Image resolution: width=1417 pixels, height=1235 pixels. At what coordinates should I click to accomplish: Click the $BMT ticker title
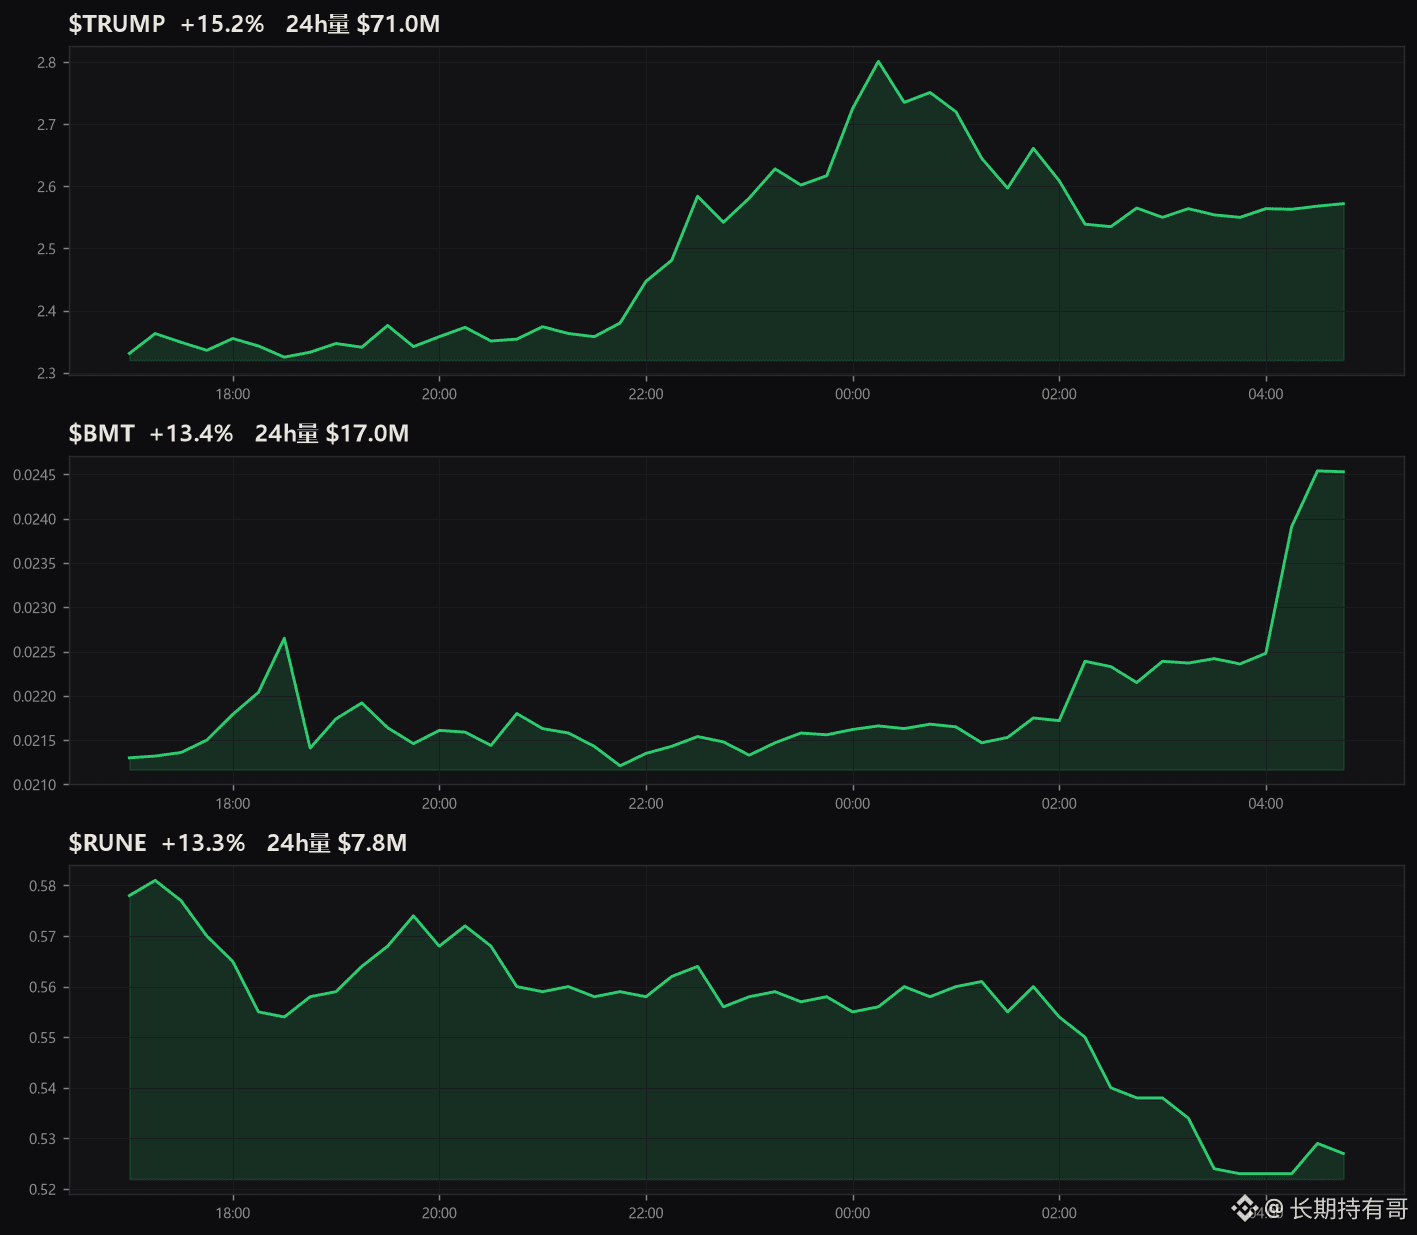point(101,433)
